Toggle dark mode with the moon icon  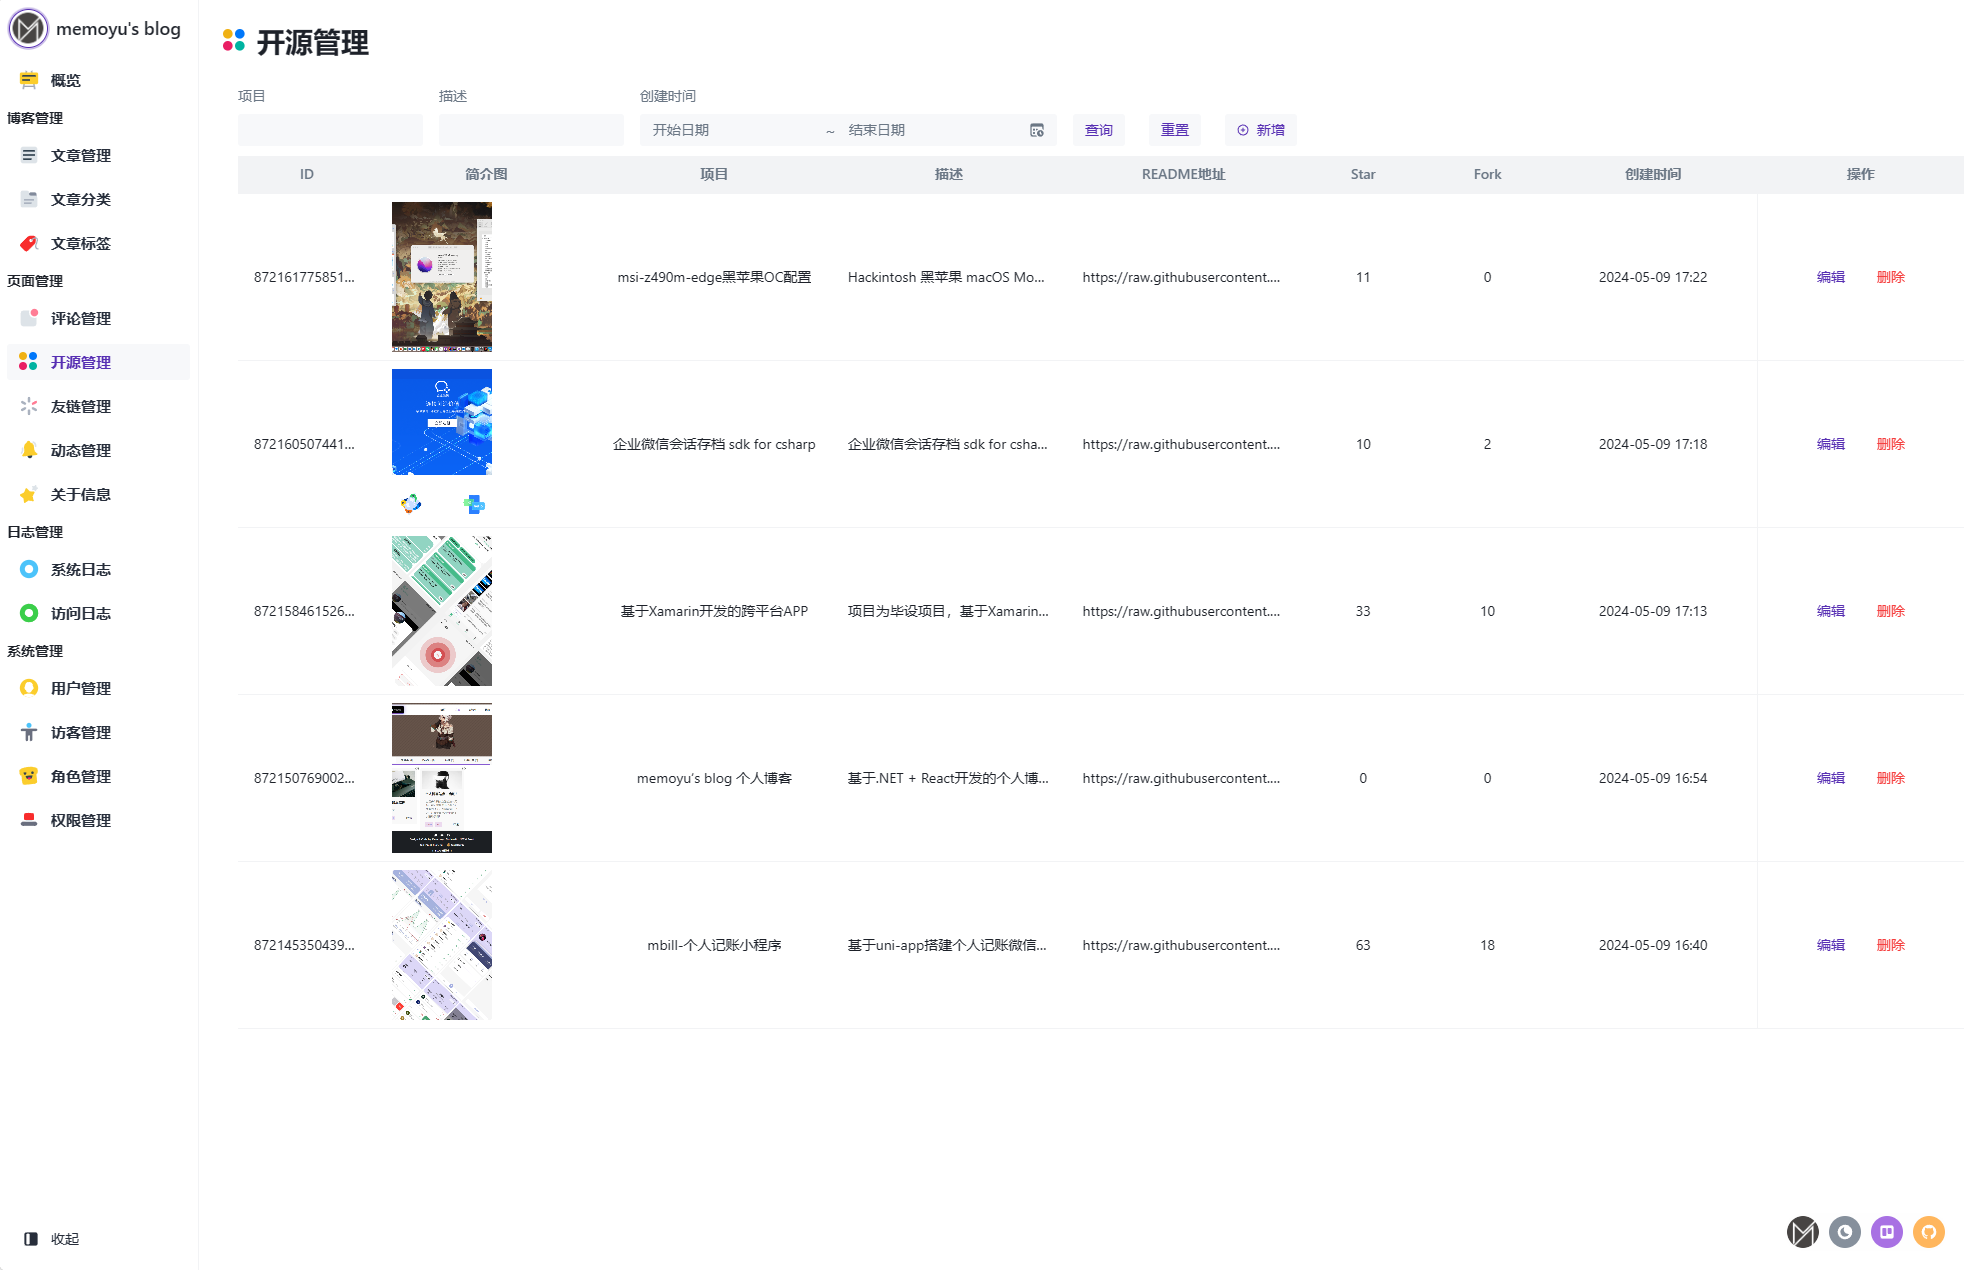click(1844, 1232)
